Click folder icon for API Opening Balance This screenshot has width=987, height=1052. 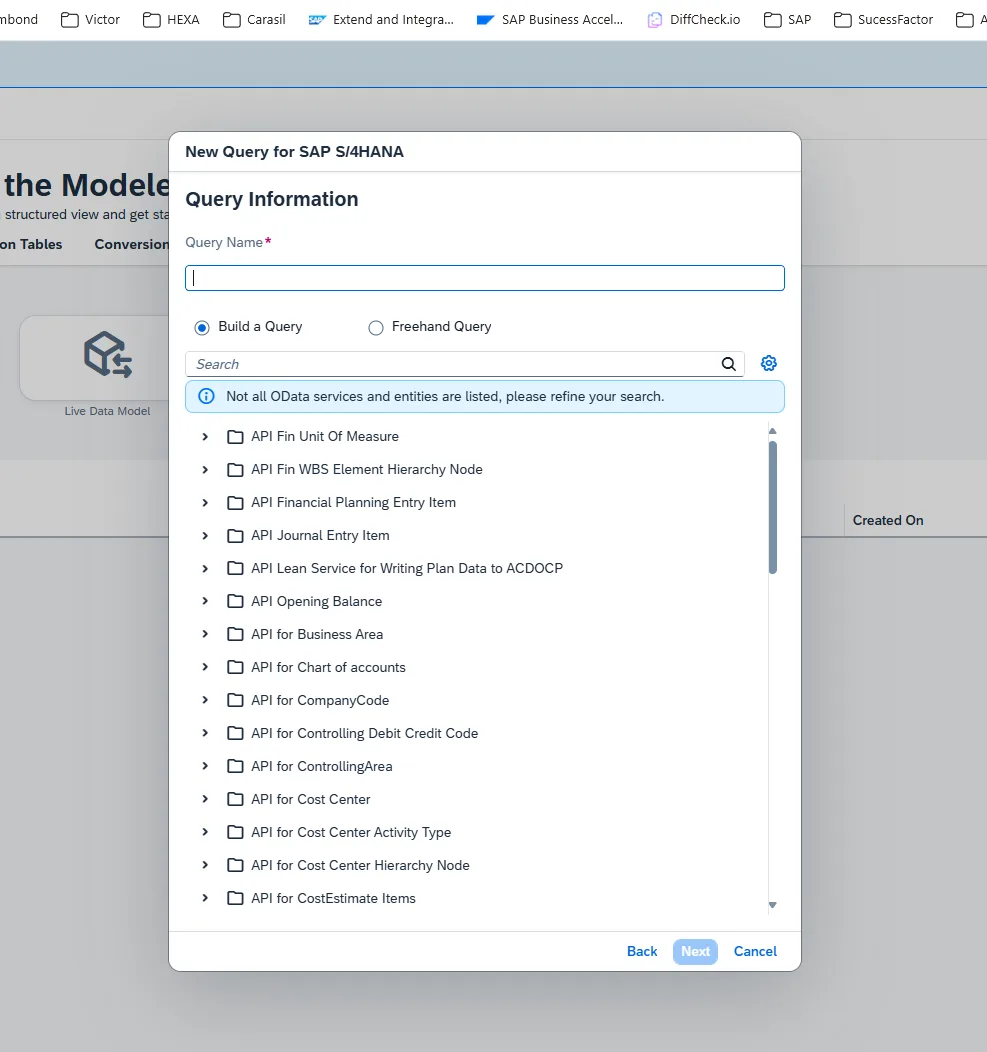tap(235, 602)
